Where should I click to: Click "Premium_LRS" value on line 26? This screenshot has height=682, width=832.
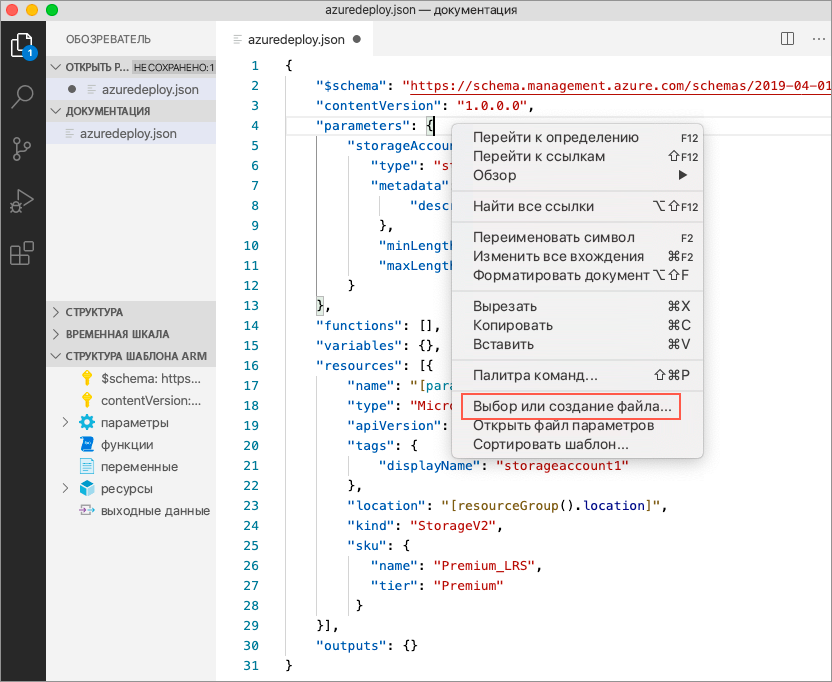click(482, 566)
